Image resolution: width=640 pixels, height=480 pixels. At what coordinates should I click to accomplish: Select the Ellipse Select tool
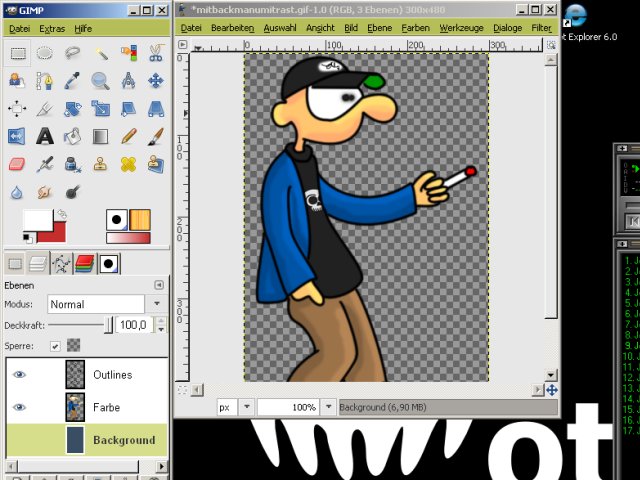click(45, 53)
